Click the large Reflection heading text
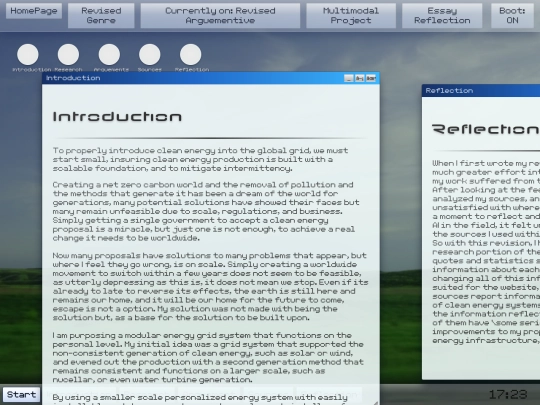 point(486,129)
